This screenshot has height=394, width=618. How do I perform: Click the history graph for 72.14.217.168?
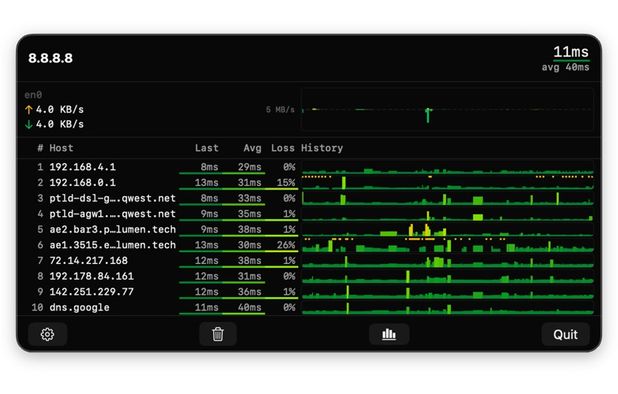tap(447, 261)
